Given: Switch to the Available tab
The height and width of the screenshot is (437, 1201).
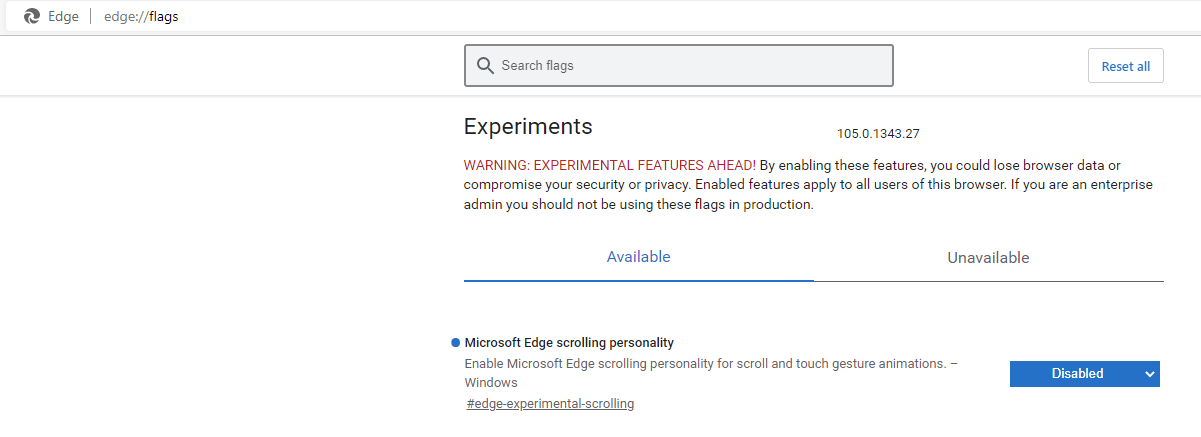Looking at the screenshot, I should [x=638, y=257].
